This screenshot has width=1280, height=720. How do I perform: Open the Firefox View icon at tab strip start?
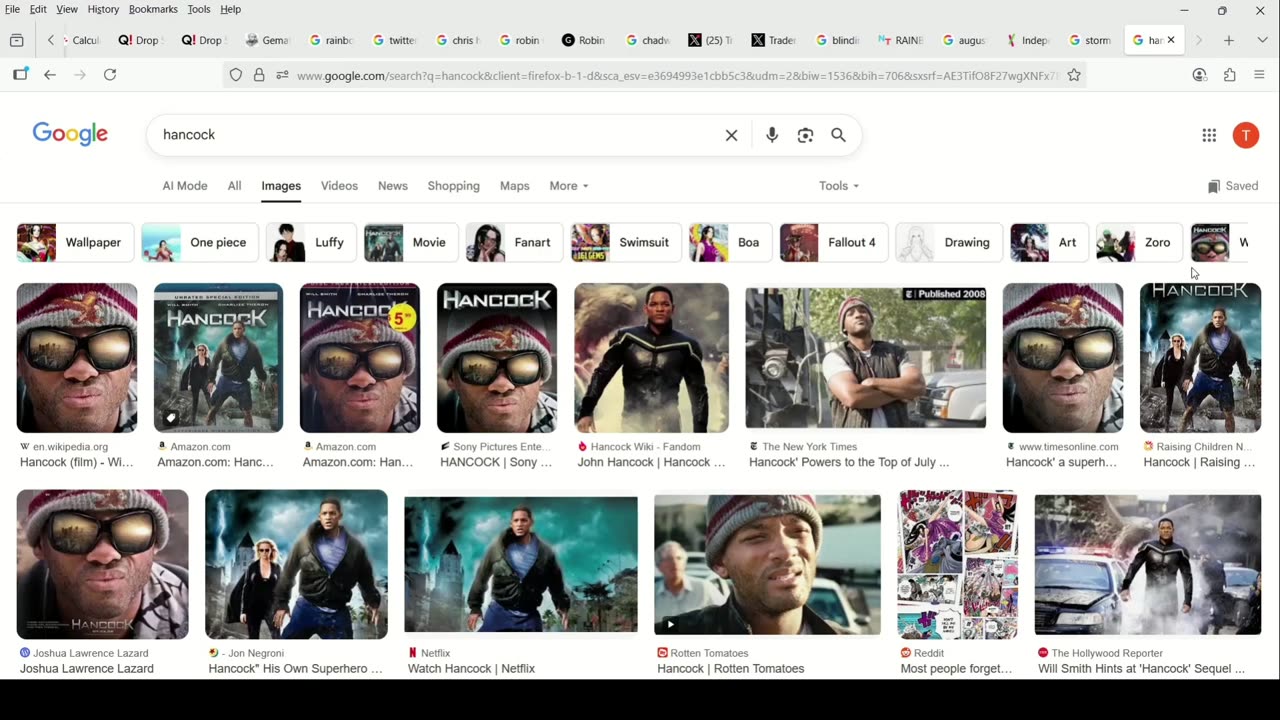(16, 40)
